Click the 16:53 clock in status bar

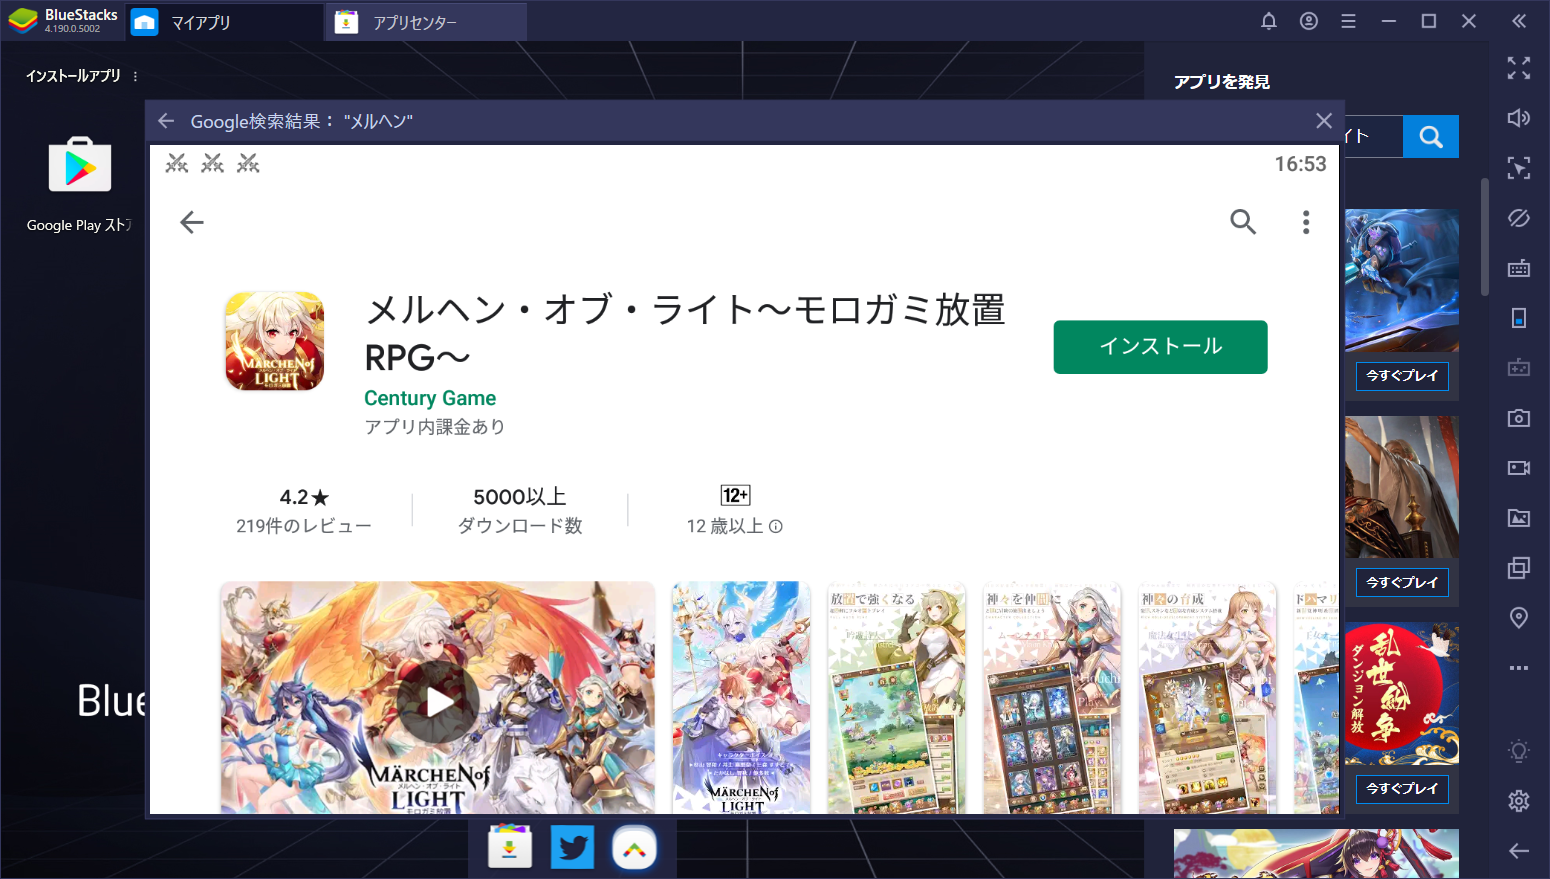[x=1300, y=164]
